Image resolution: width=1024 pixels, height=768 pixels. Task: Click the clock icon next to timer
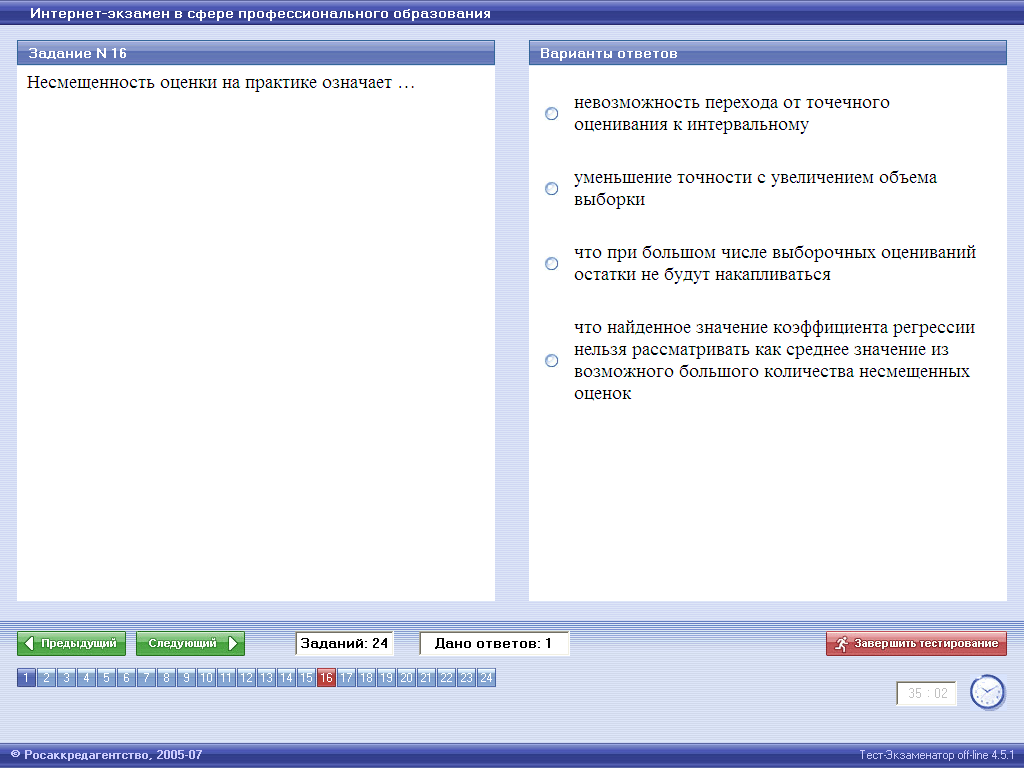(x=987, y=692)
